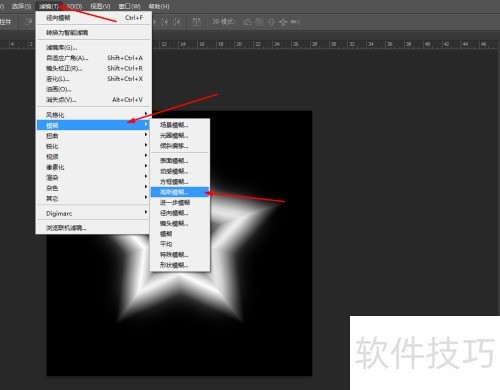The image size is (500, 390).
Task: Expand the 像素化 submenu
Action: tap(94, 167)
